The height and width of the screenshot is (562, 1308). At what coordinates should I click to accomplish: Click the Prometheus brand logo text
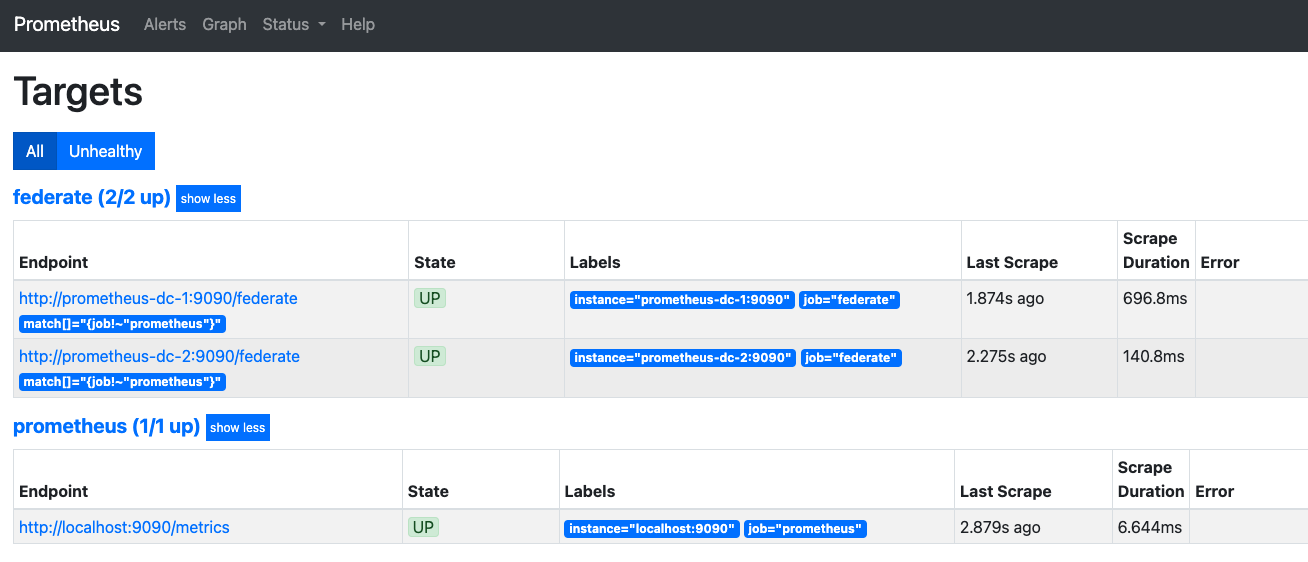coord(67,25)
